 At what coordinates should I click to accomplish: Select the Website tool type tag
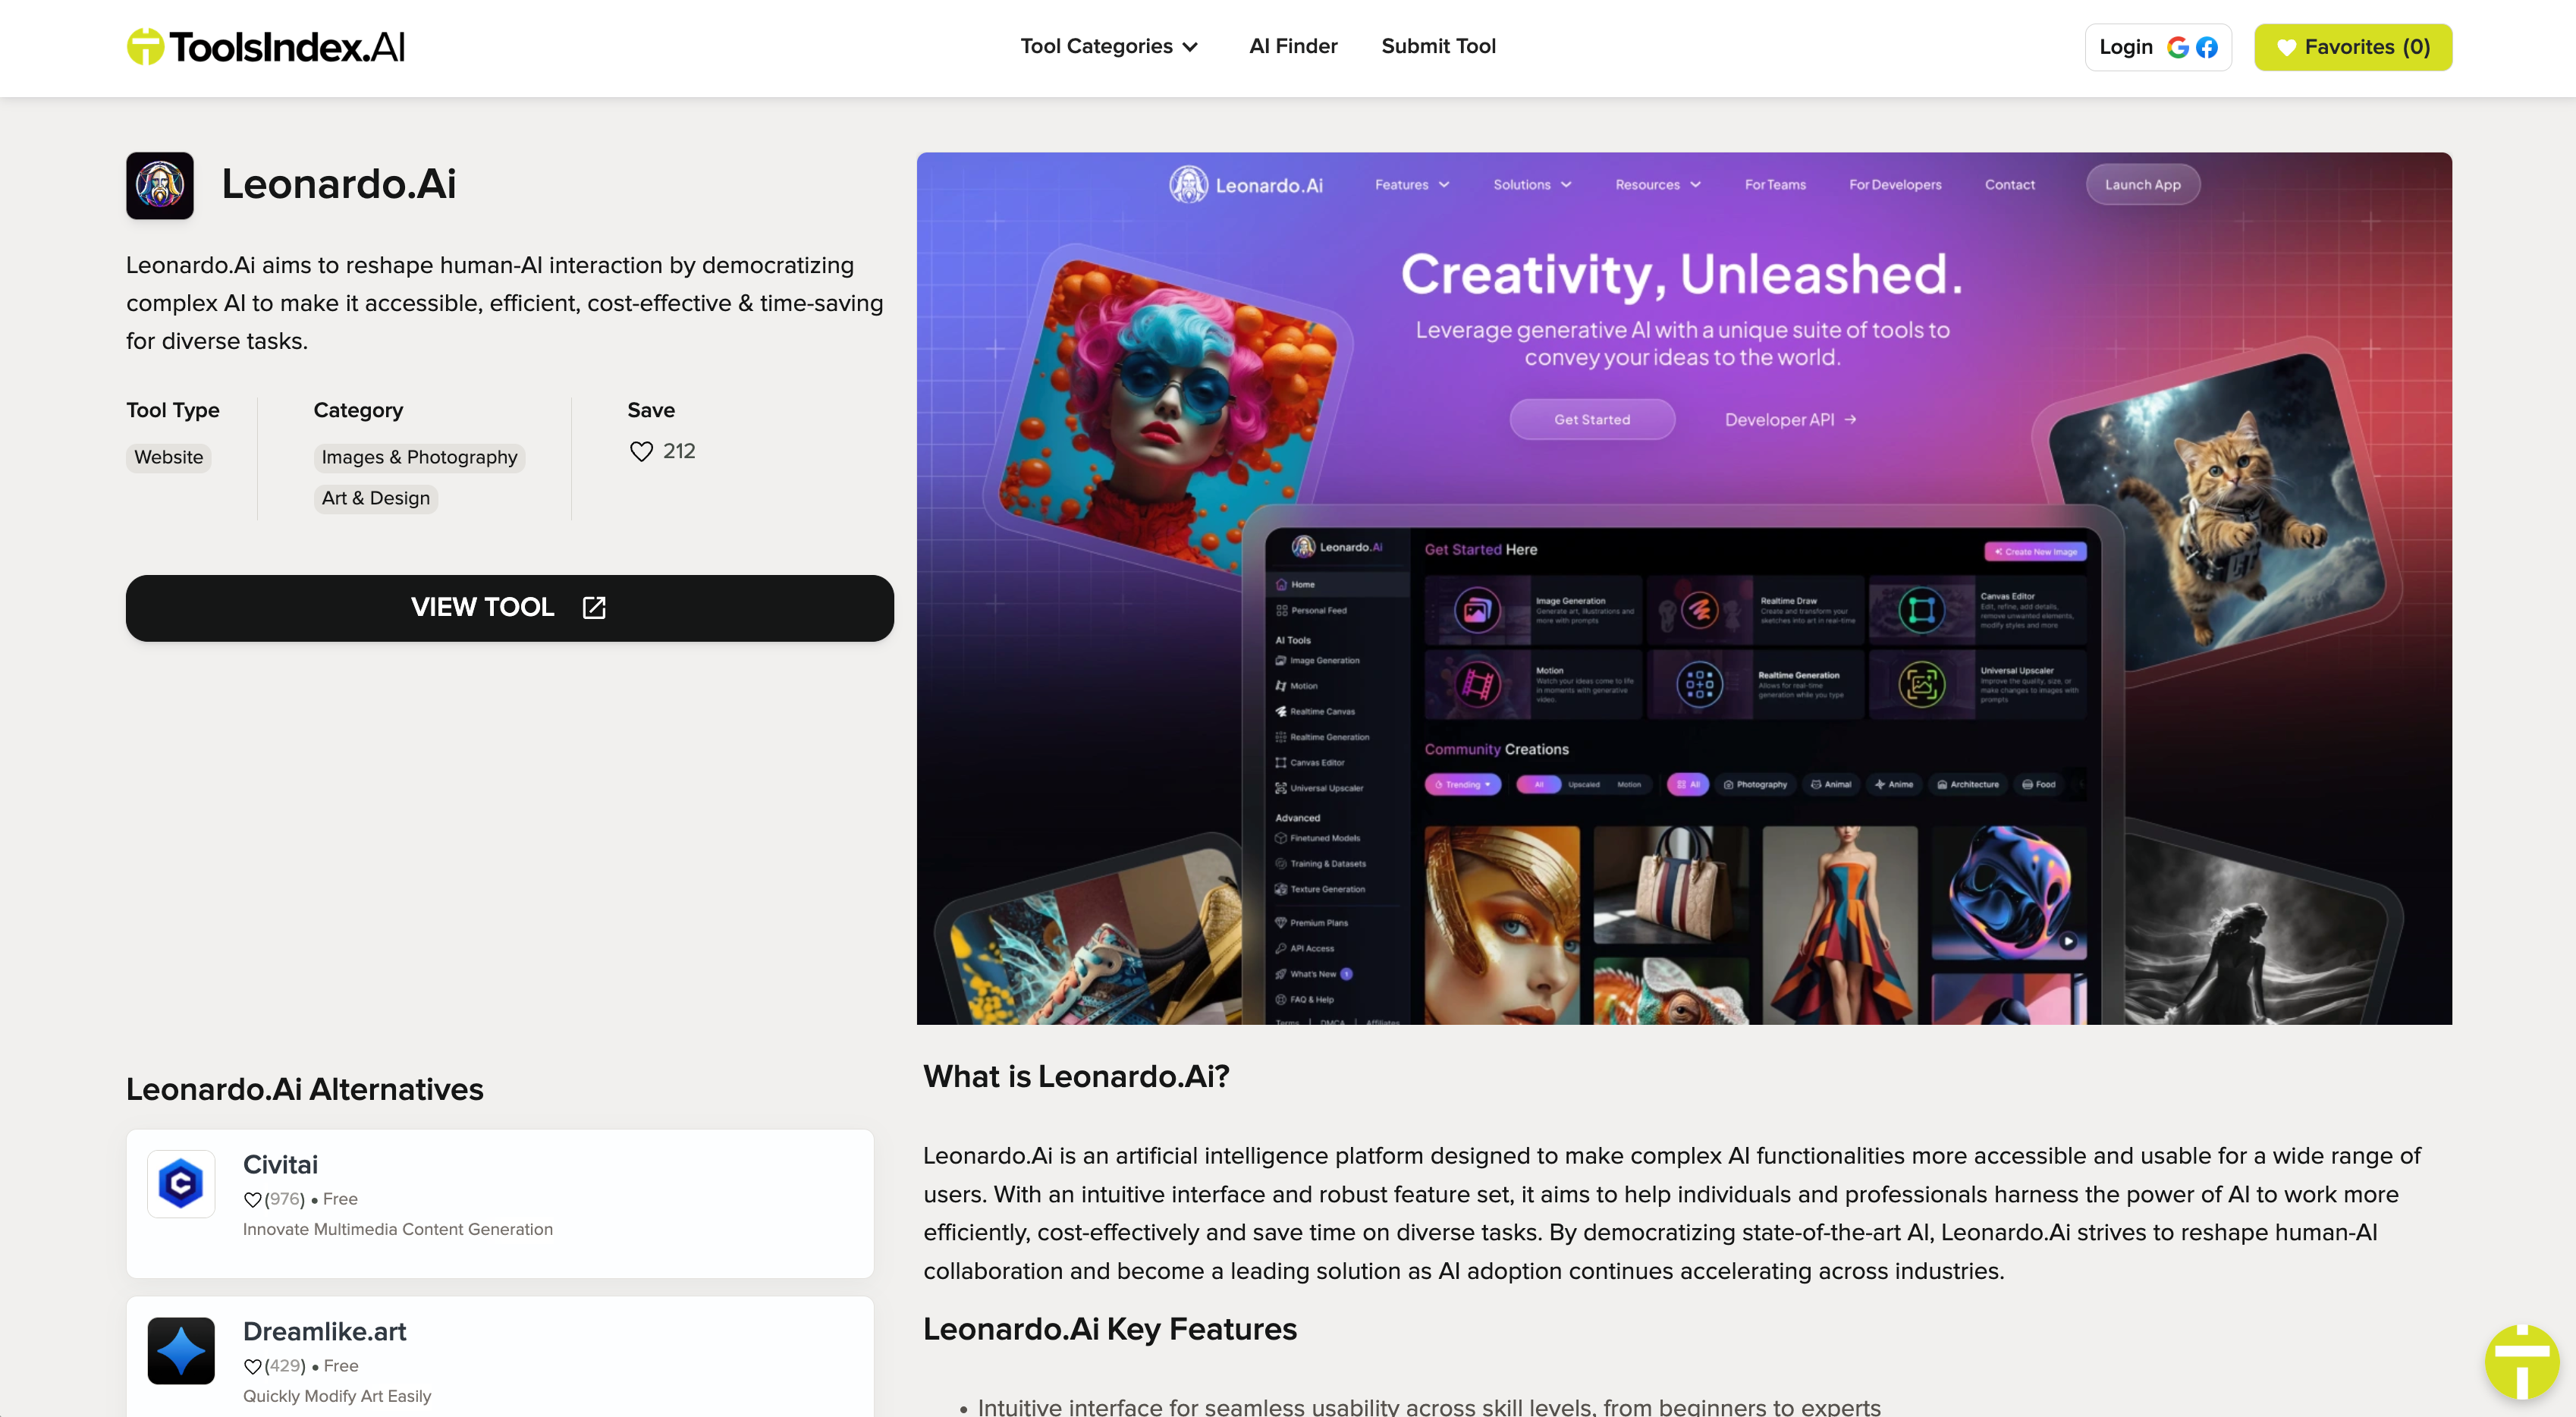pos(168,457)
